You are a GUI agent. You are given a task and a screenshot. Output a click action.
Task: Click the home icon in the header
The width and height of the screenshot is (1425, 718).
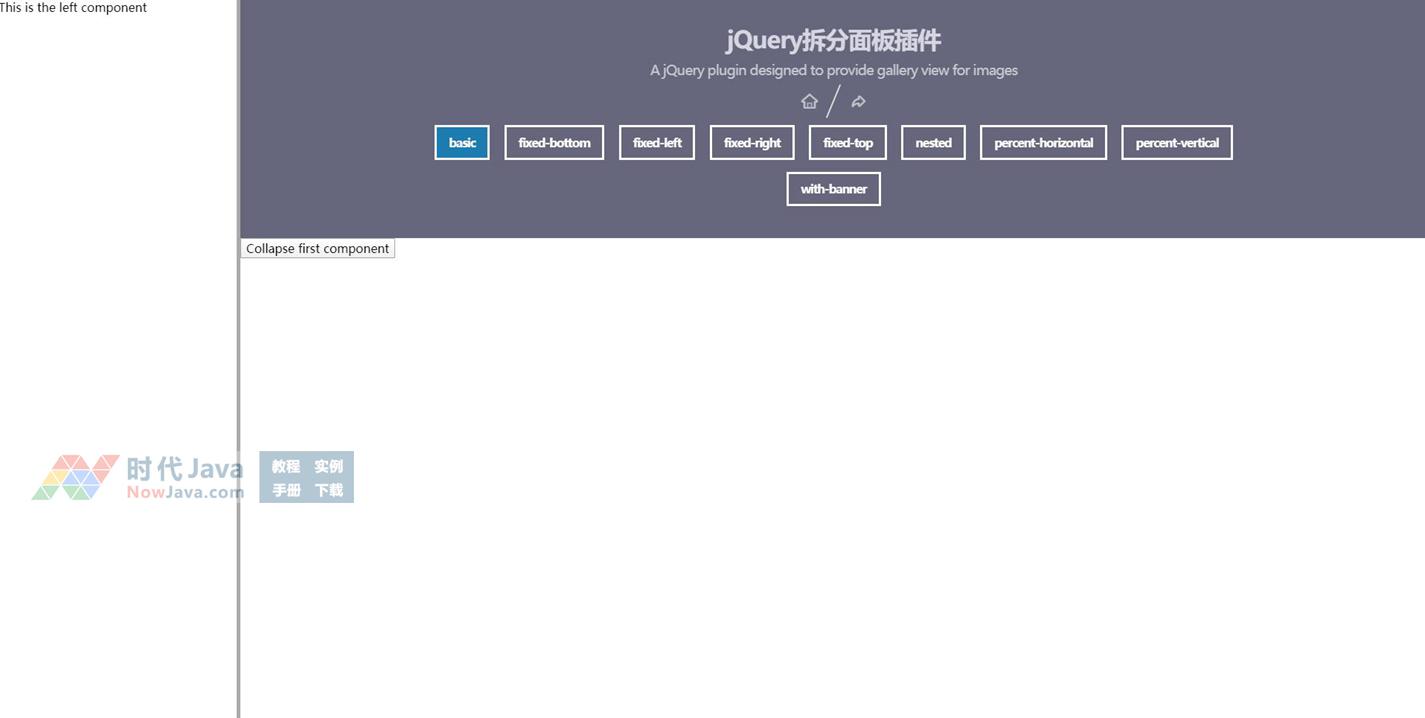pos(809,101)
